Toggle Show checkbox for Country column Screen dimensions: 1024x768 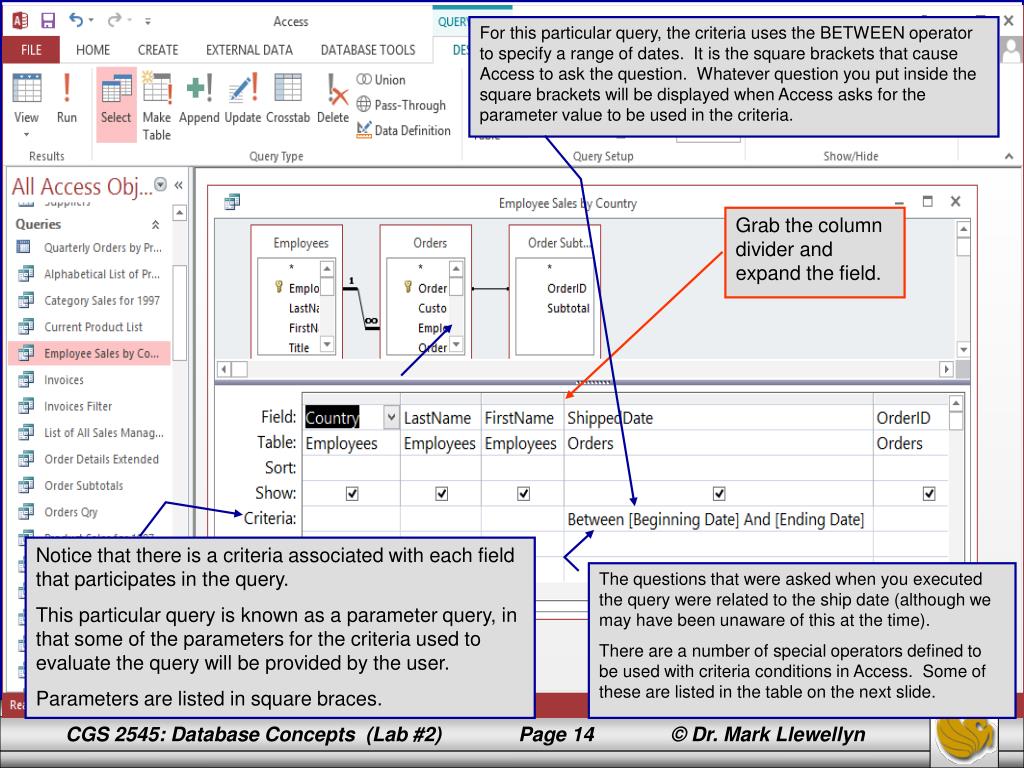click(352, 494)
